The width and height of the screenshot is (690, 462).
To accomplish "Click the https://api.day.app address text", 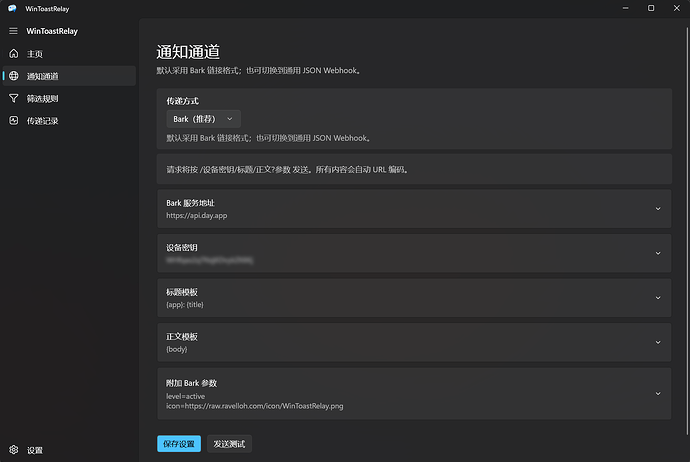I will click(x=197, y=216).
